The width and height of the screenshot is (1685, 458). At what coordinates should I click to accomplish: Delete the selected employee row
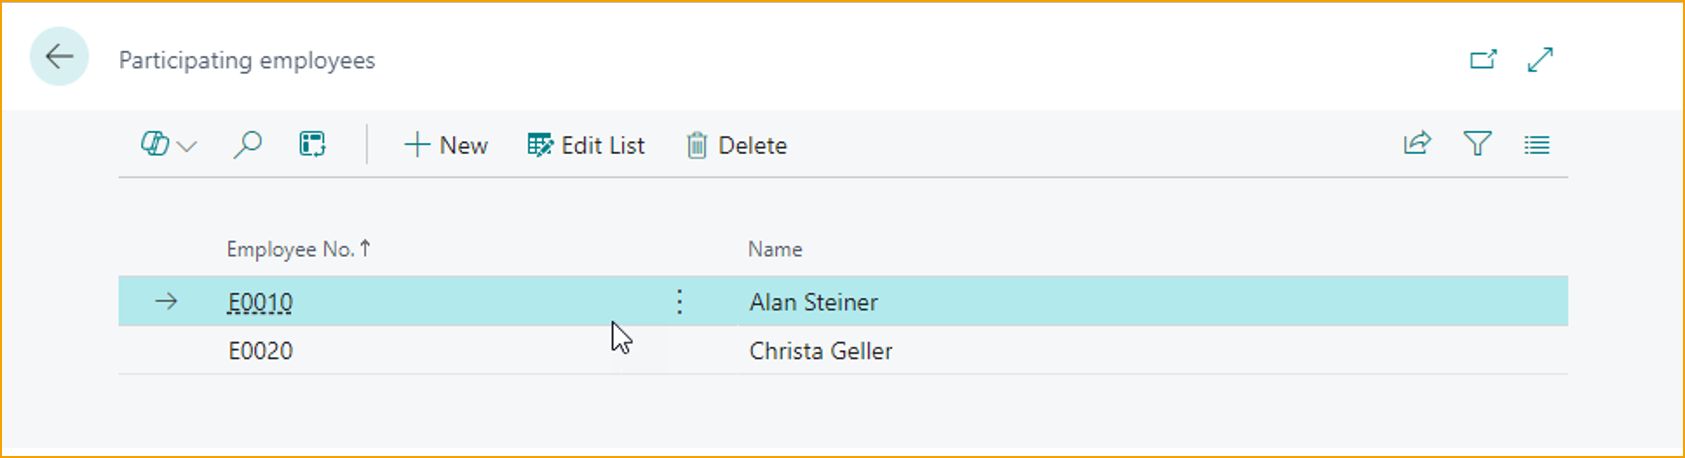pos(737,145)
